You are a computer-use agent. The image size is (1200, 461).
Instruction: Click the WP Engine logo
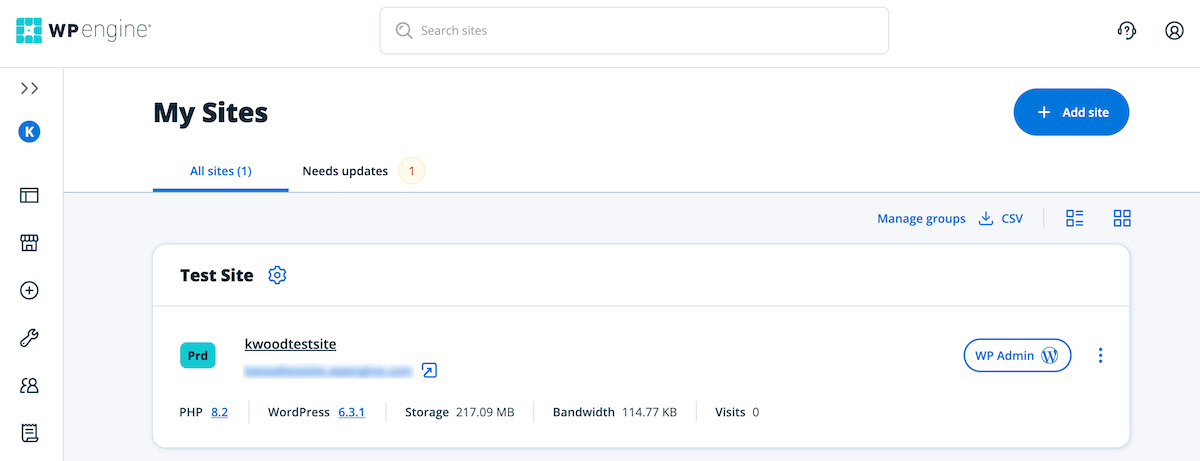pyautogui.click(x=84, y=31)
